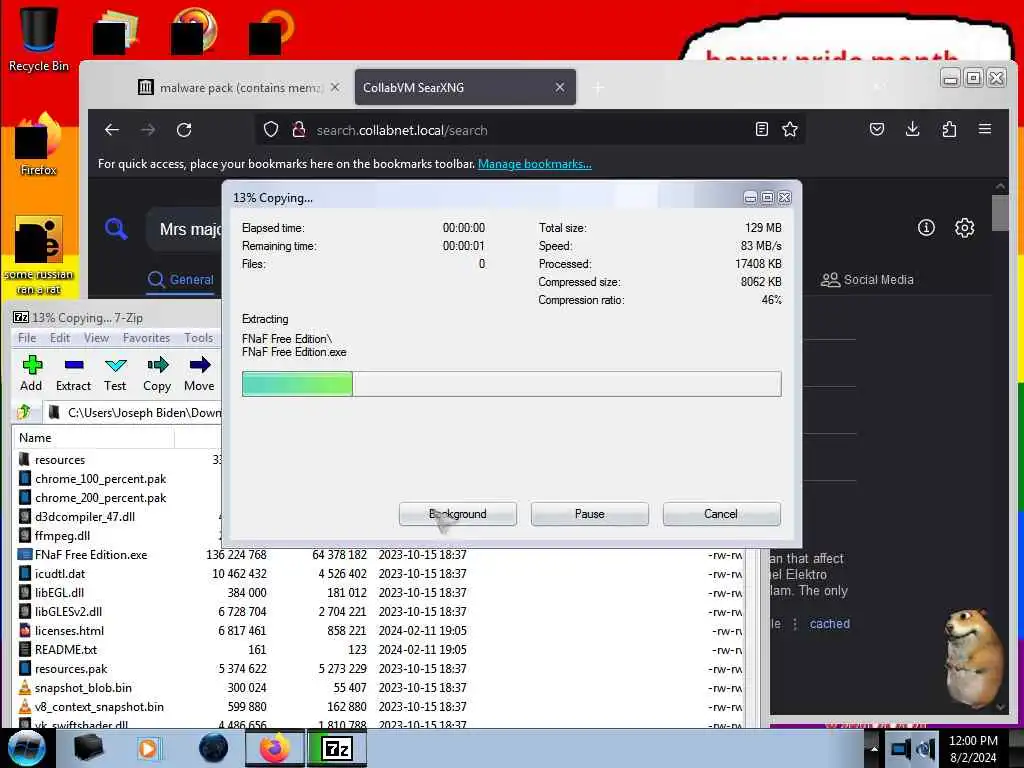Open the Firefox tracking protection shield
Screen dimensions: 1024x768
click(271, 129)
